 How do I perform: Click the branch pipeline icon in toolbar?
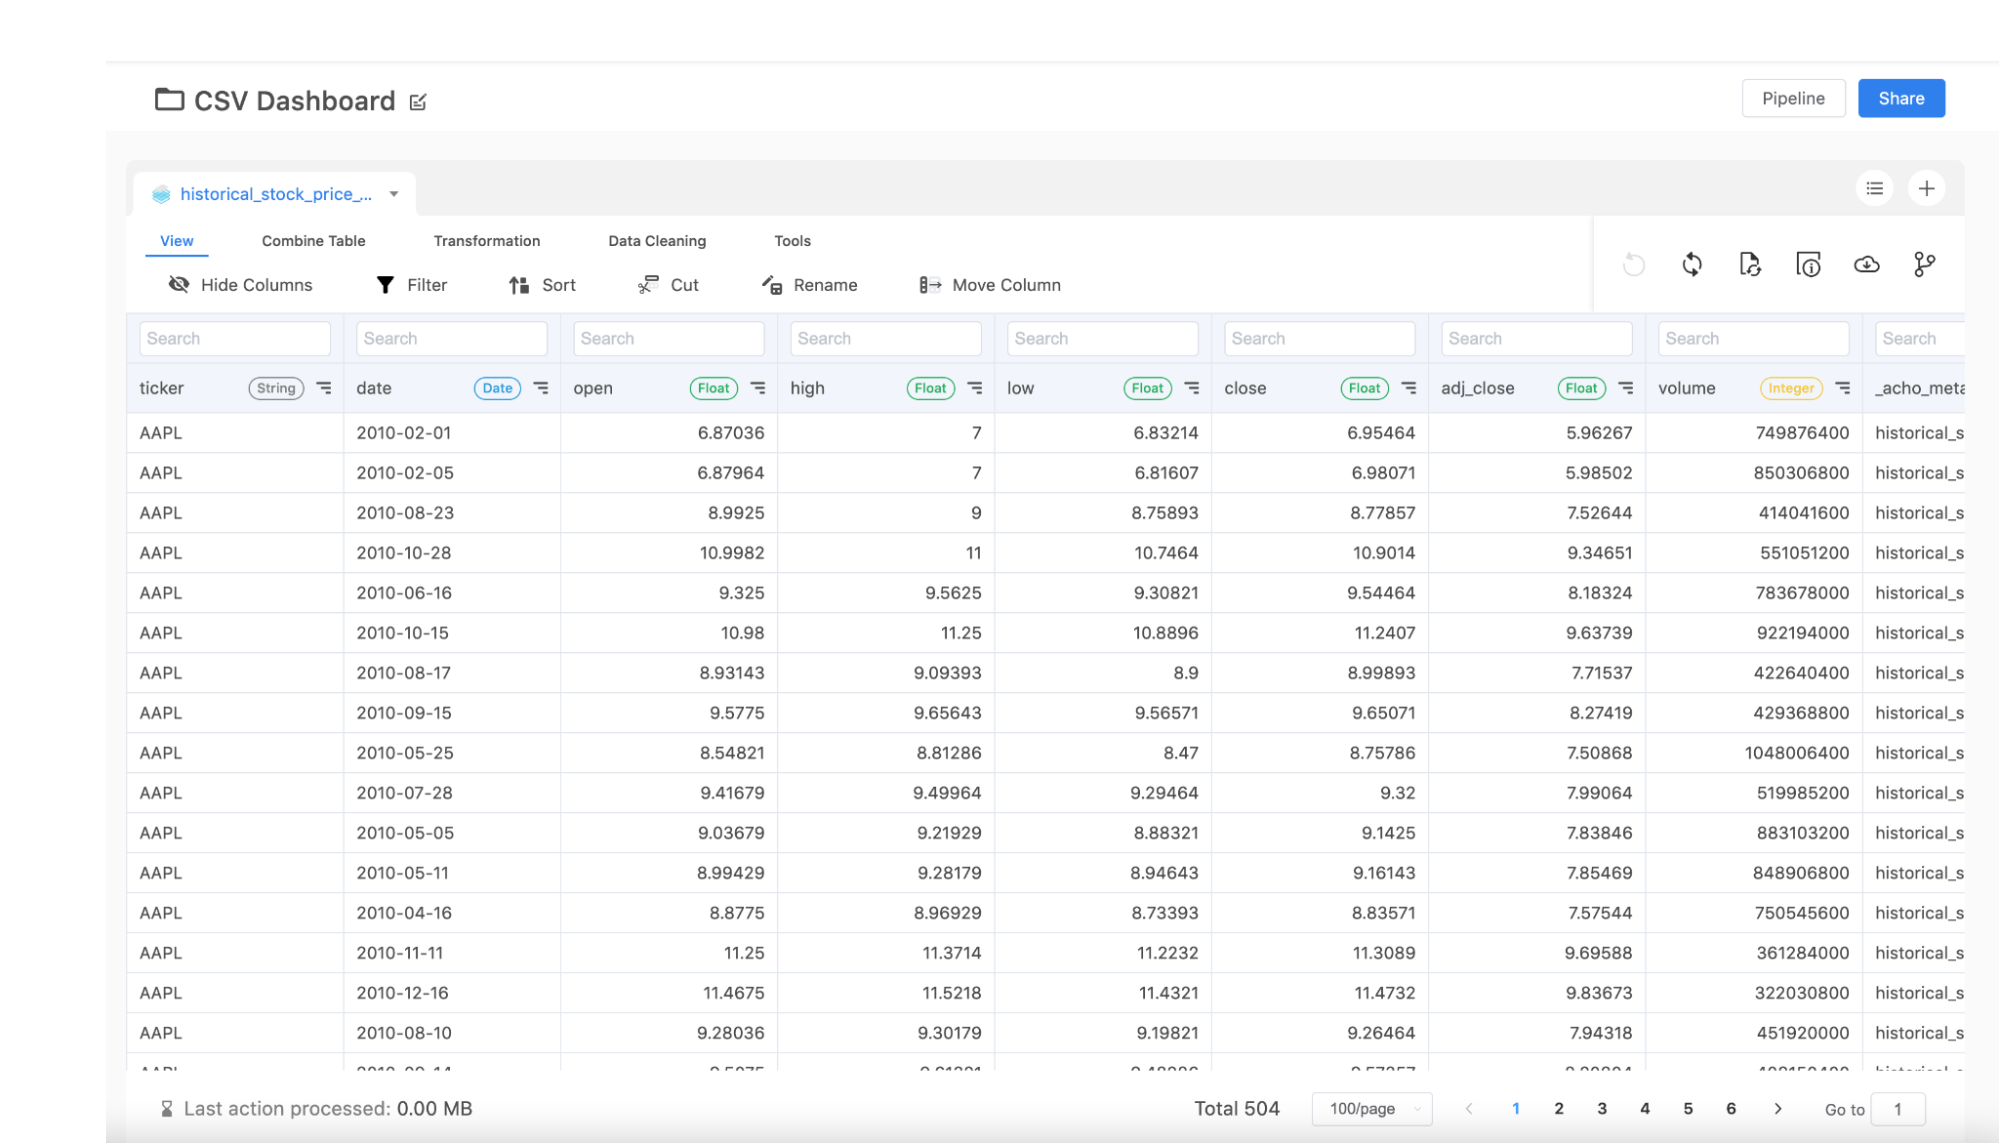click(1924, 264)
